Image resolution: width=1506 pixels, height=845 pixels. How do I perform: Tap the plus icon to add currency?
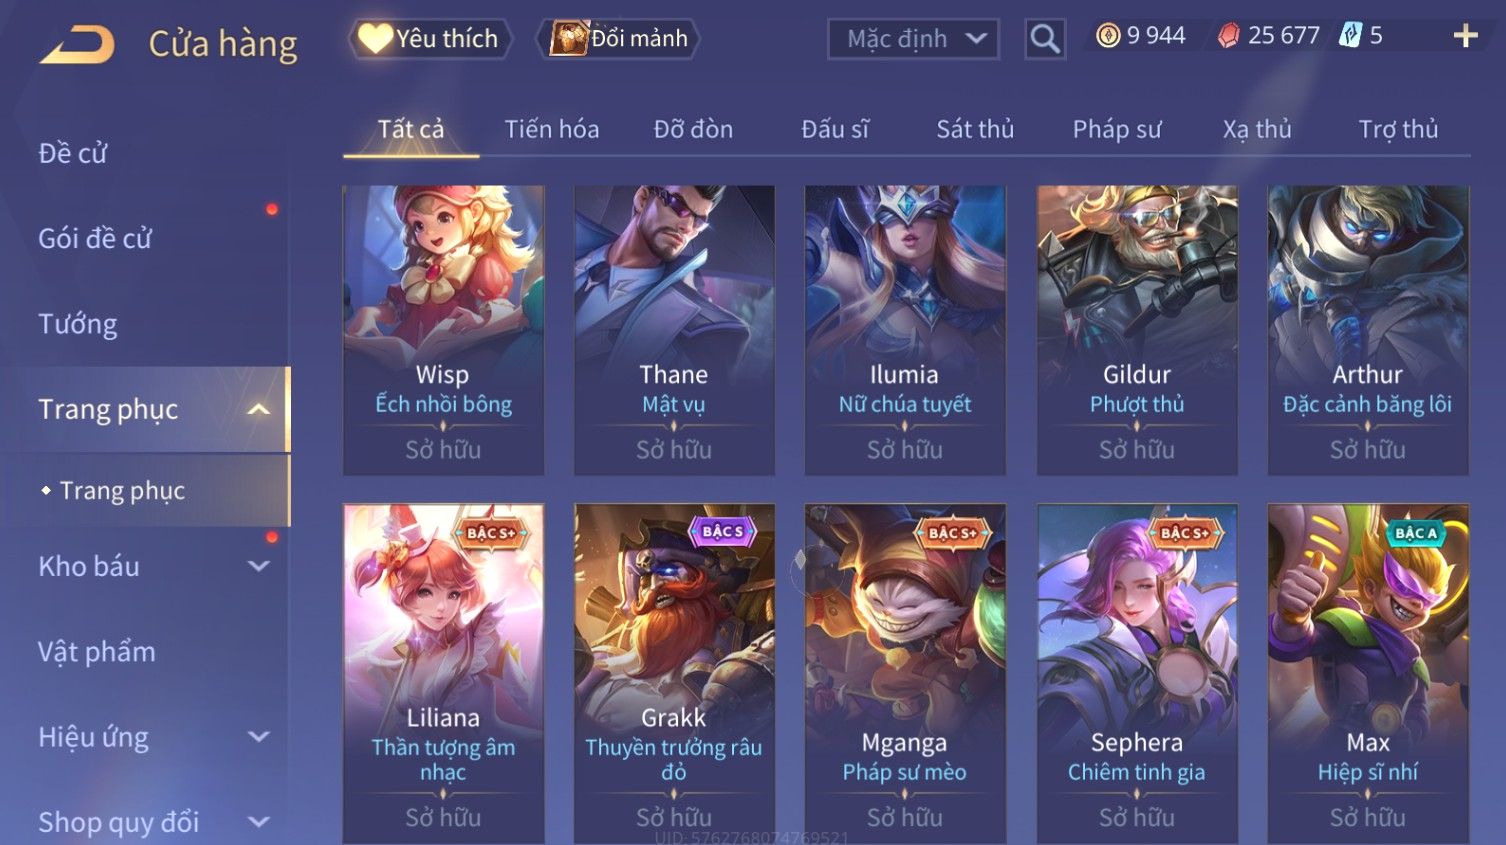tap(1465, 37)
